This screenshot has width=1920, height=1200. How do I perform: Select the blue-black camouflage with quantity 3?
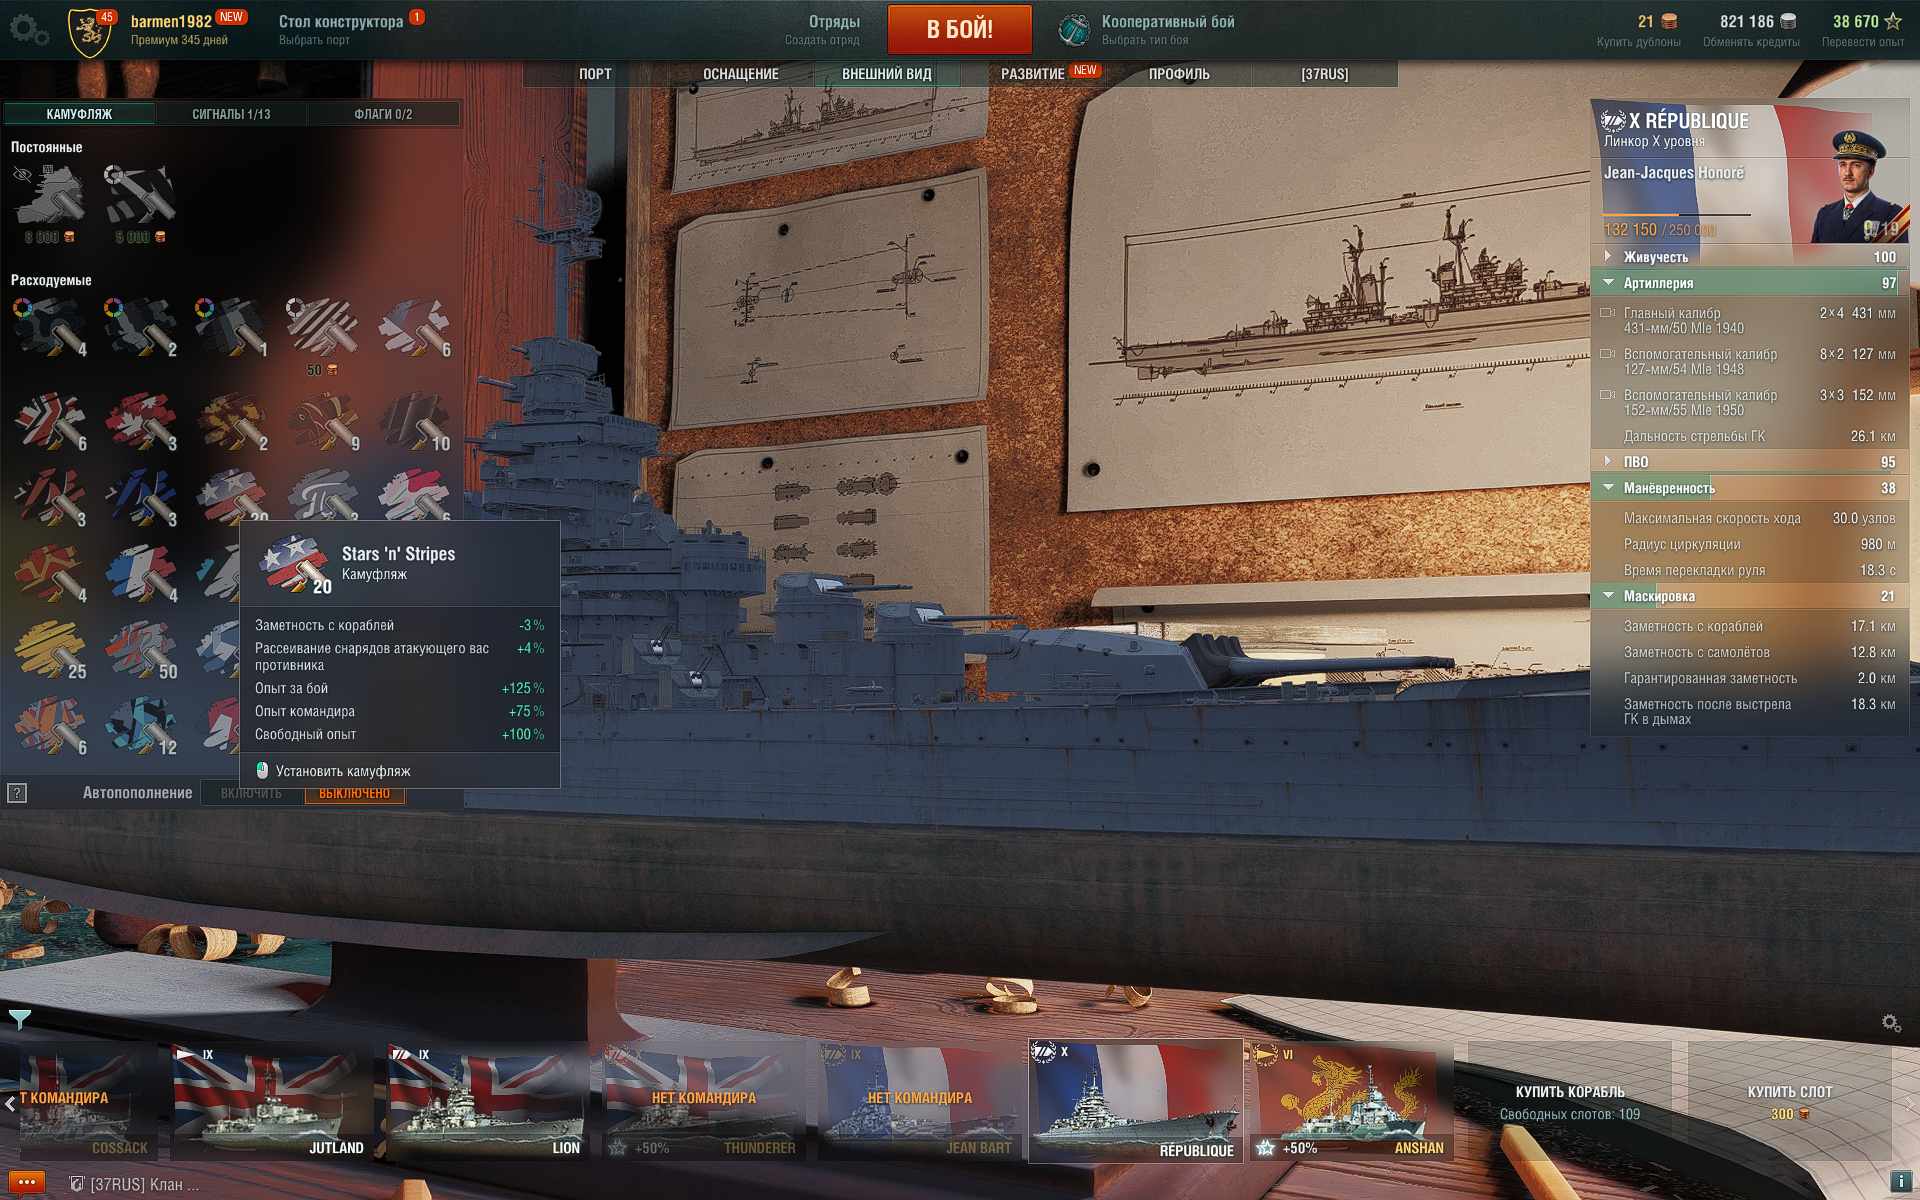click(x=141, y=496)
